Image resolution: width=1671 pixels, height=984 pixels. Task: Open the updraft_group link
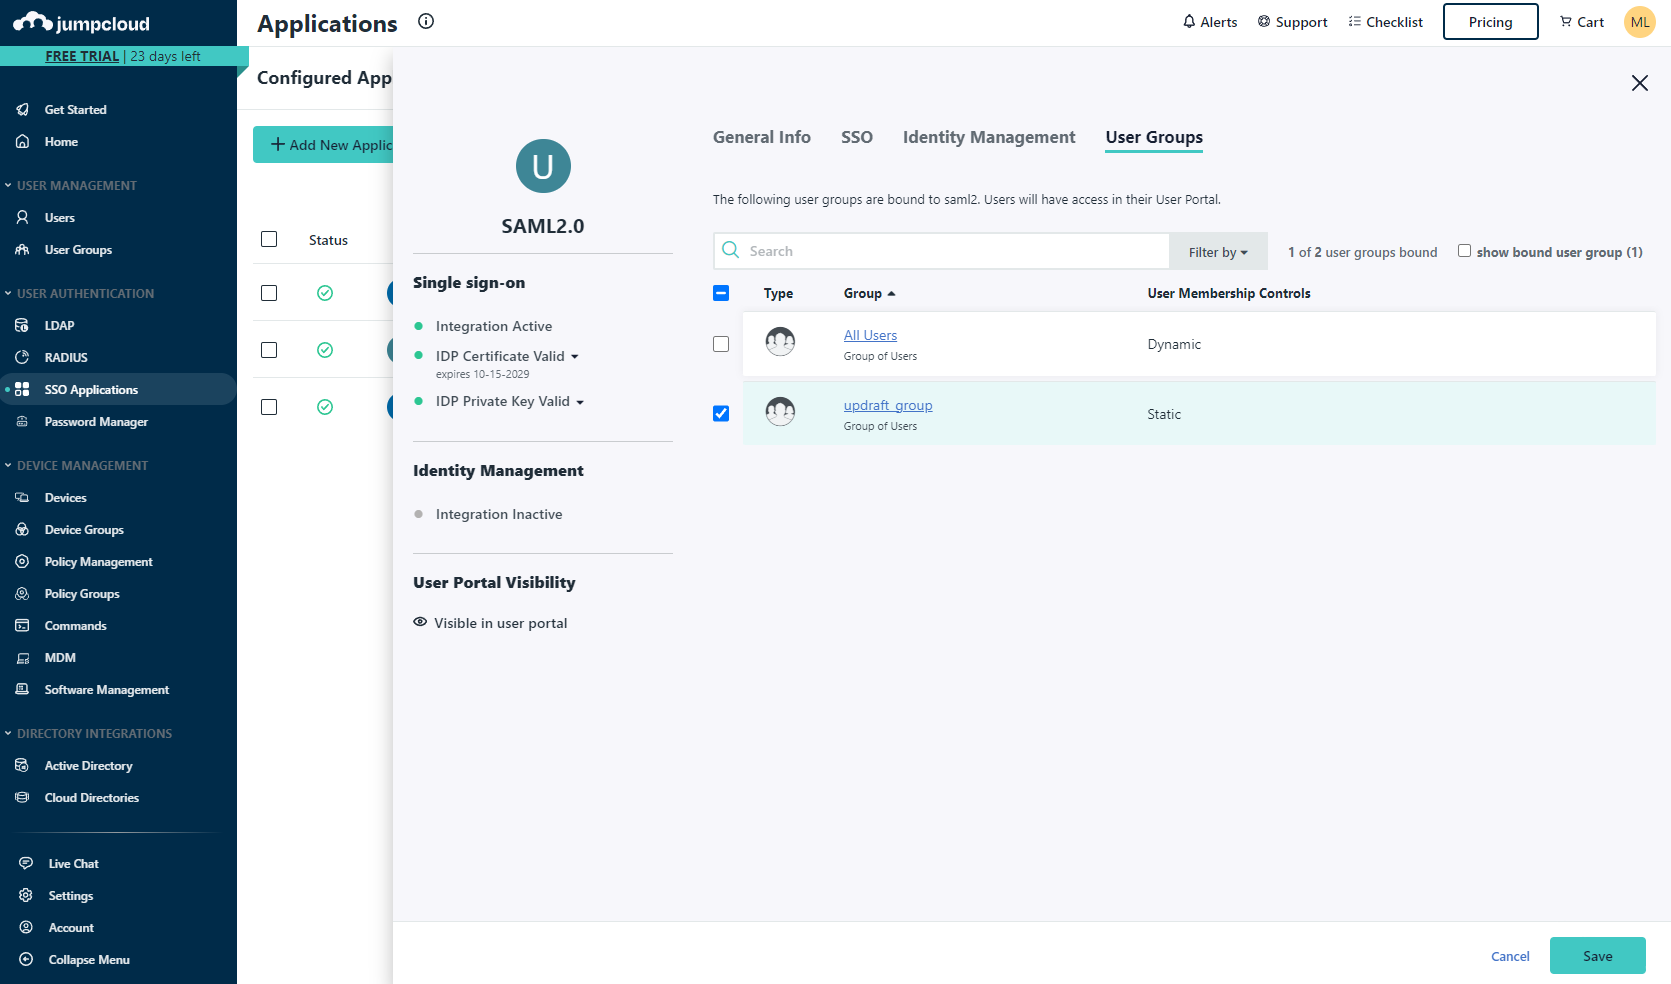[x=887, y=405]
